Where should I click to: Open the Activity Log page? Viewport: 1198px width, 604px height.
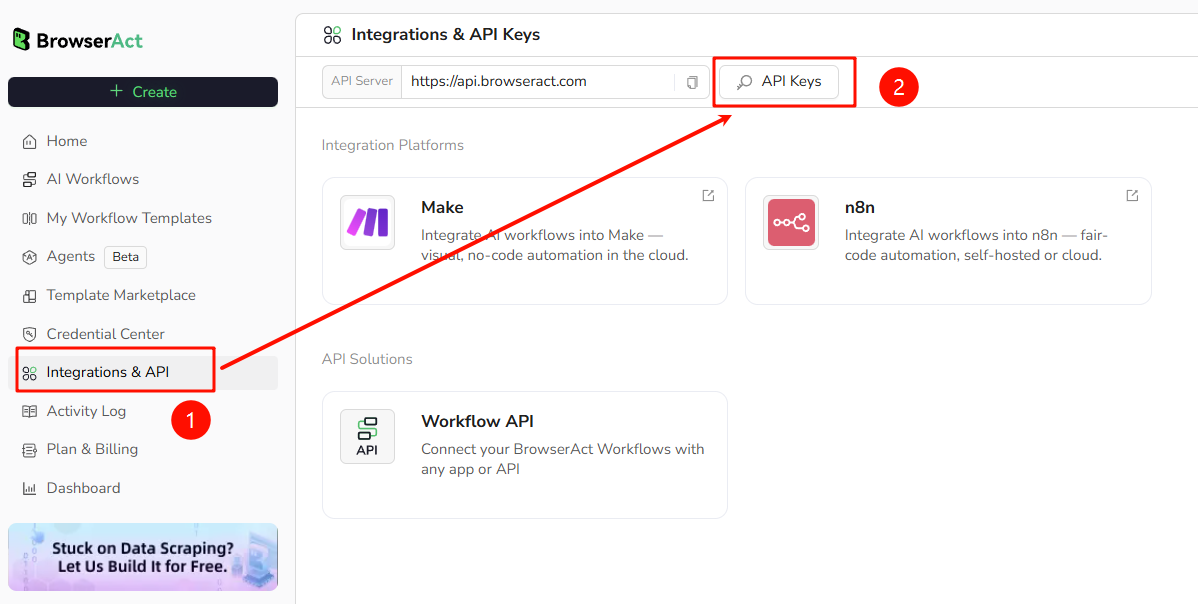click(143, 412)
